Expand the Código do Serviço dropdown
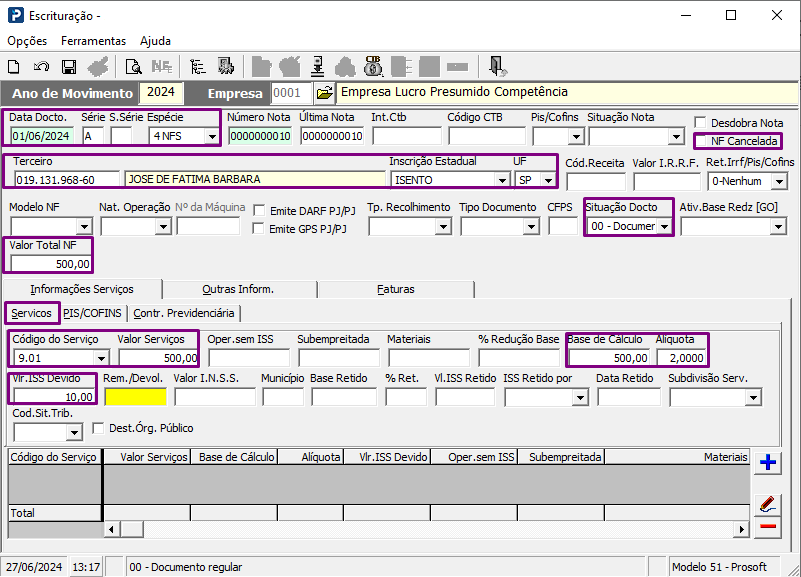Image resolution: width=801 pixels, height=577 pixels. (x=100, y=358)
